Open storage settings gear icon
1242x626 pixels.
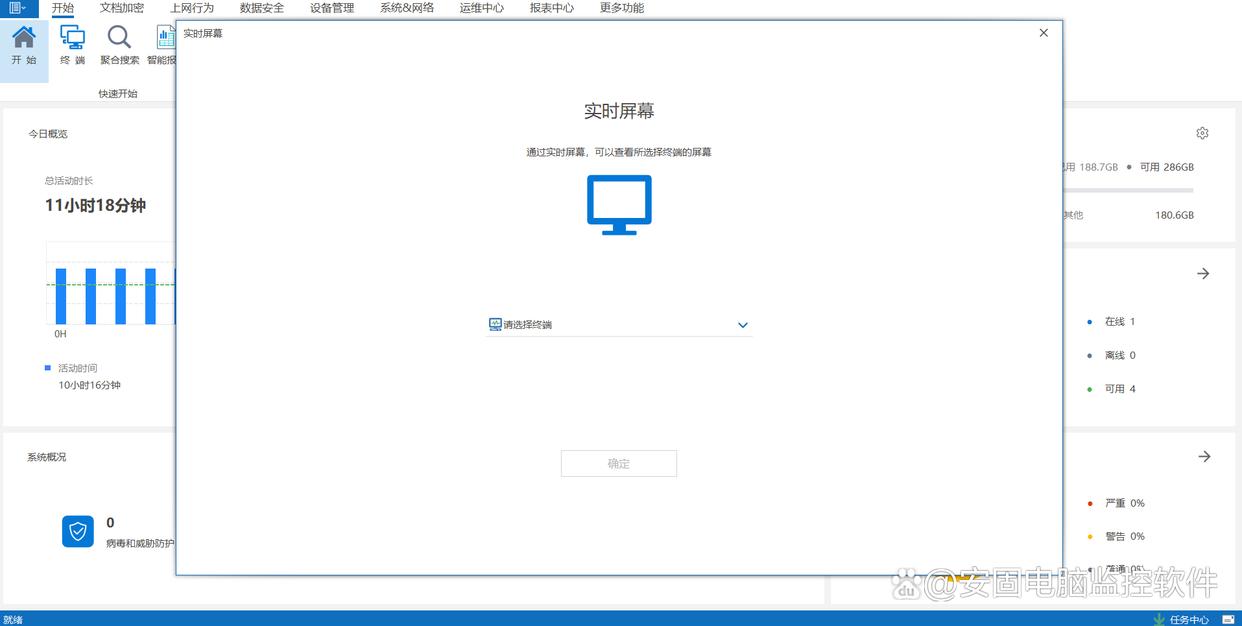point(1202,133)
